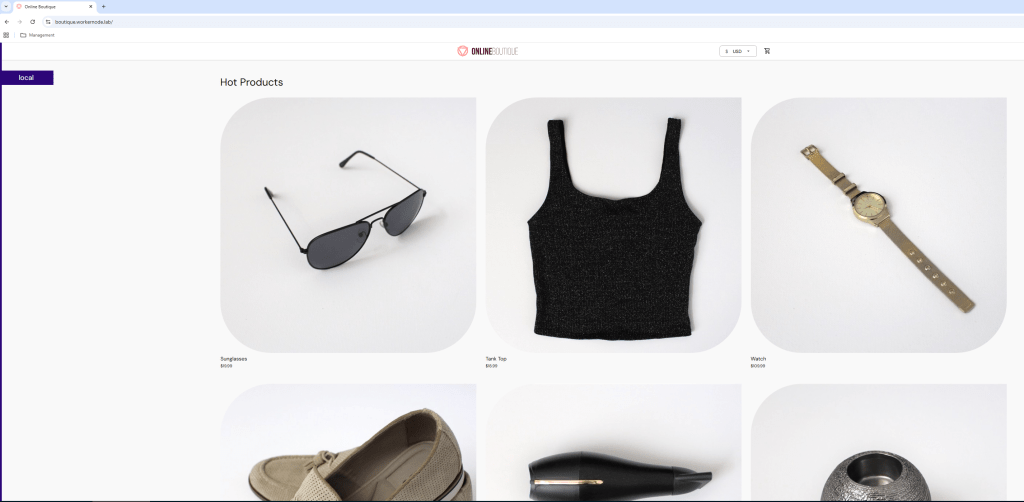Viewport: 1024px width, 502px height.
Task: Open the Management bookmarks folder
Action: pos(37,35)
